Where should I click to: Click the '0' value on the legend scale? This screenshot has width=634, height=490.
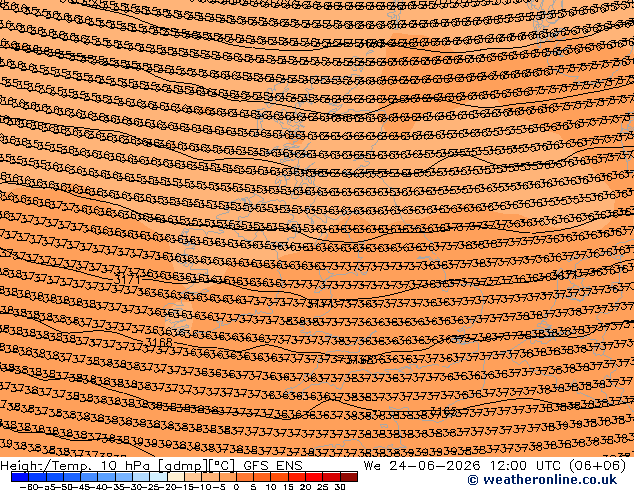coord(237,486)
